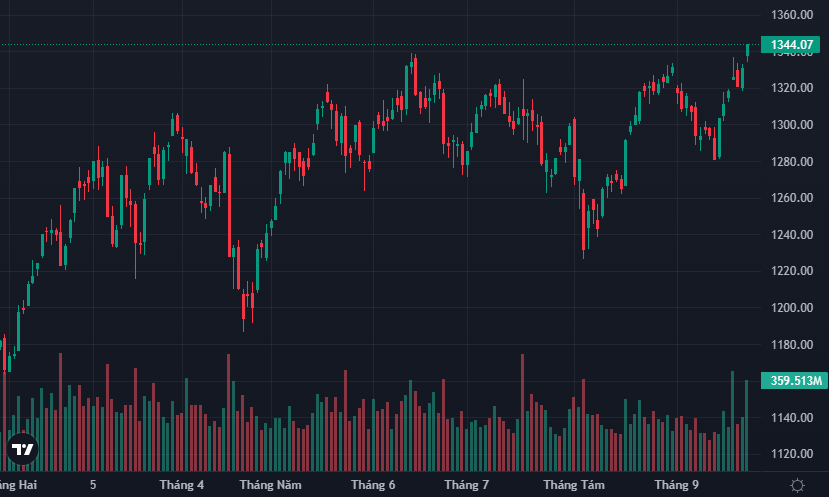Click the 1280.00 price scale label
Screen dimensions: 829x497
click(x=791, y=162)
